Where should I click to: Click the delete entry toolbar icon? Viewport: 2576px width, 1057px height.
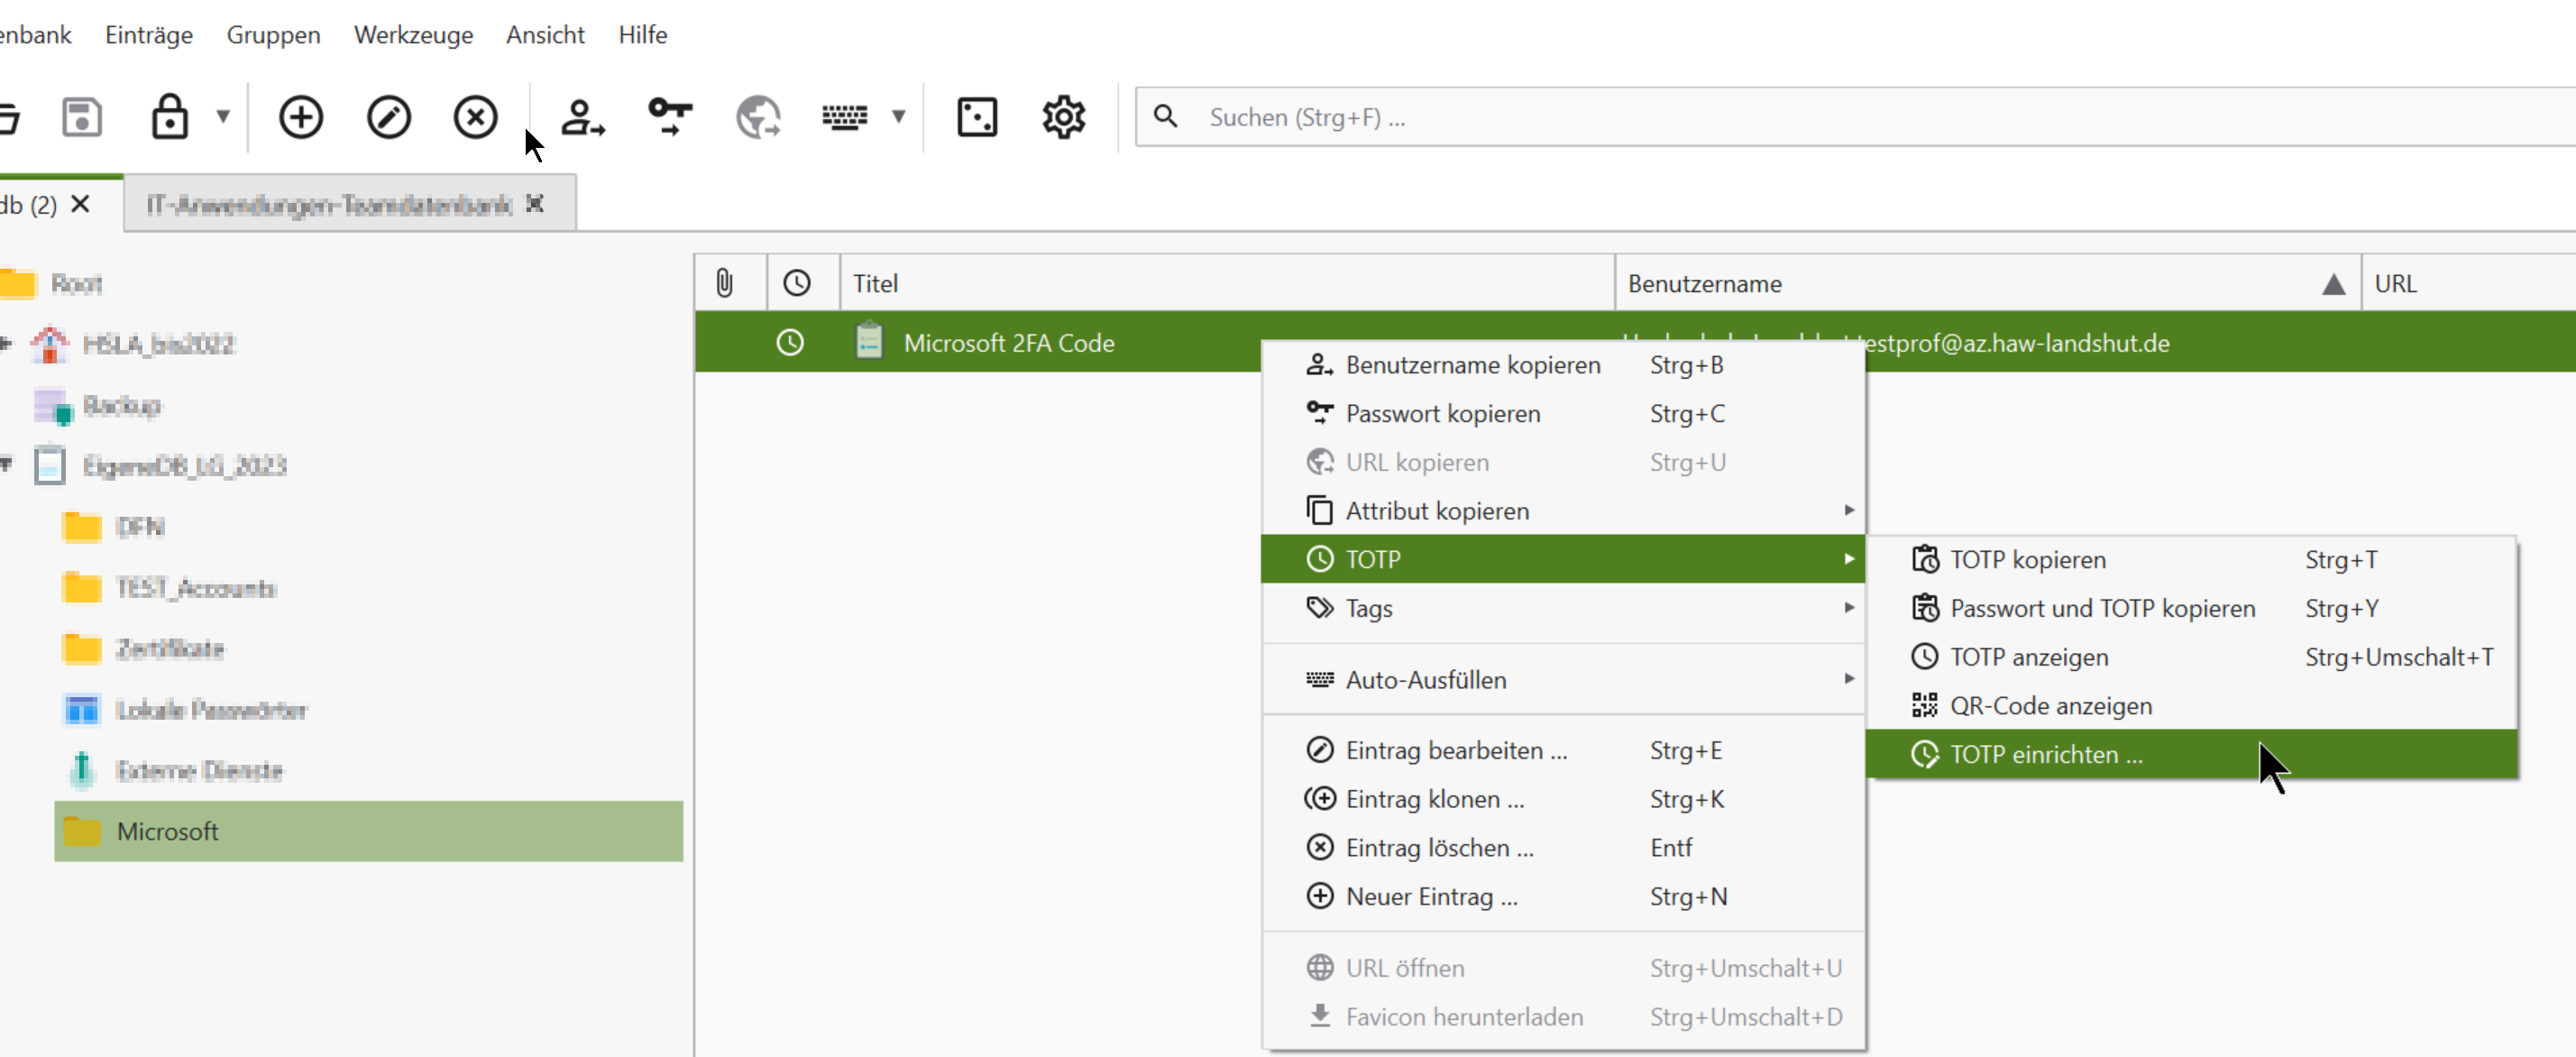475,117
